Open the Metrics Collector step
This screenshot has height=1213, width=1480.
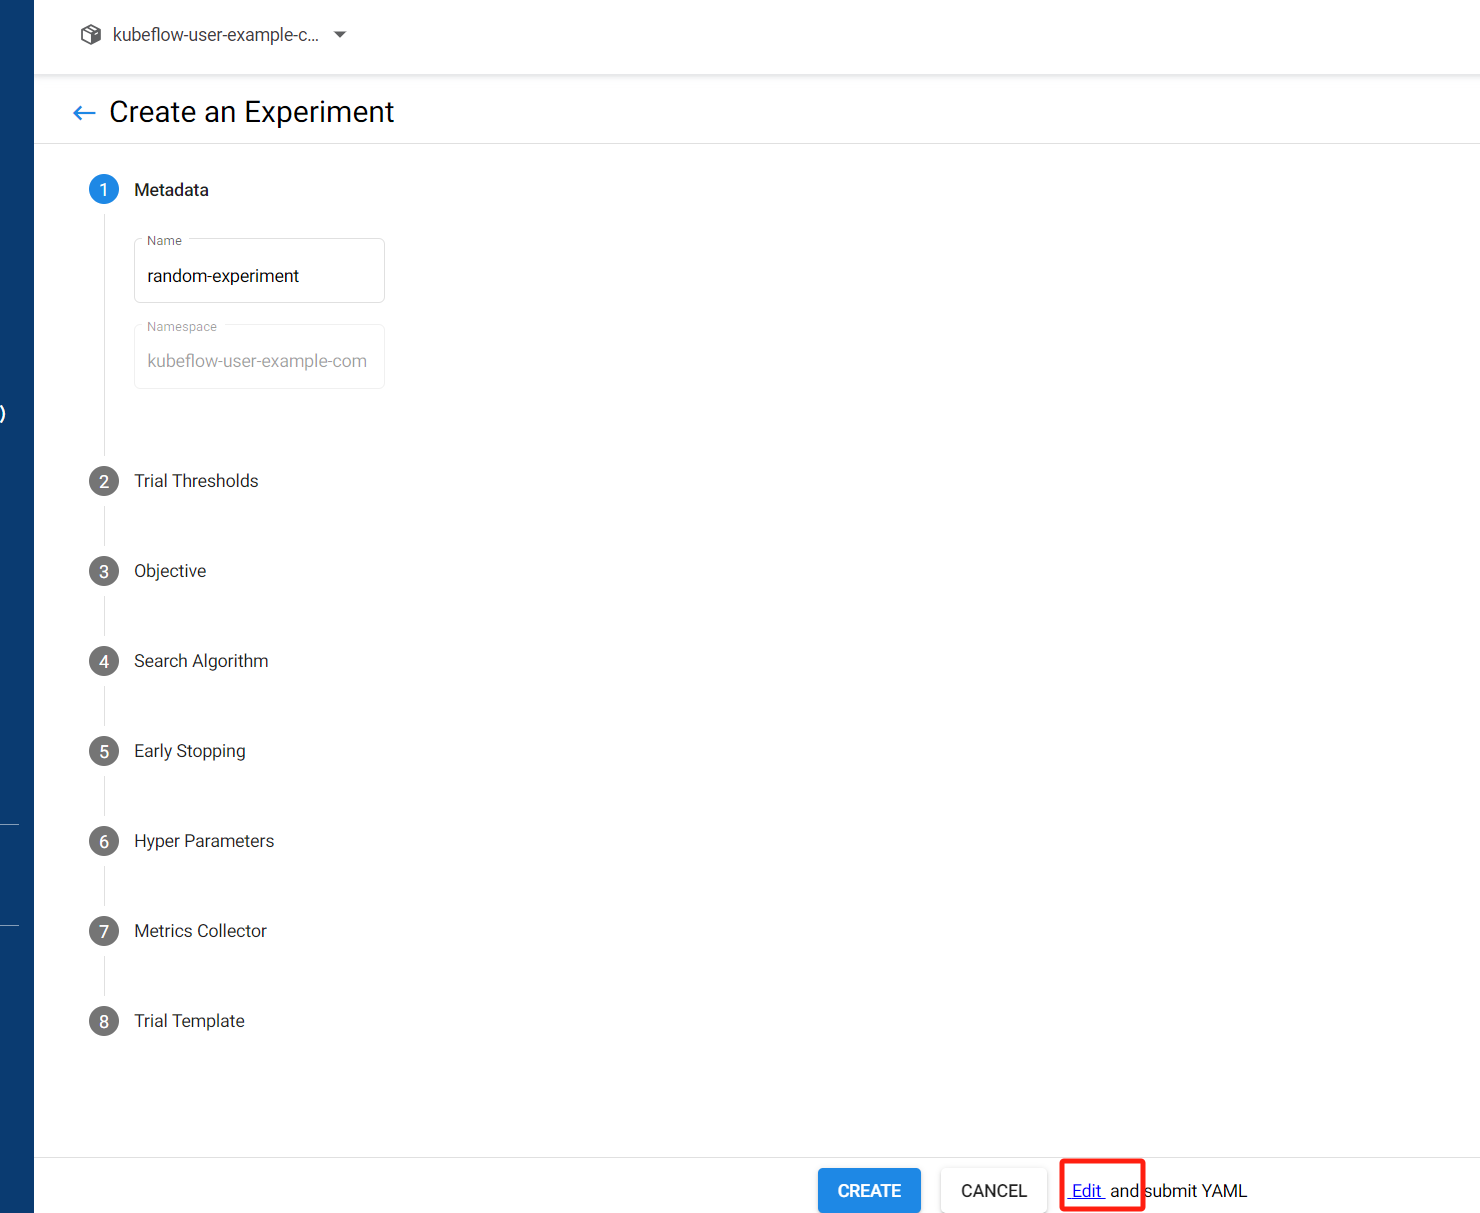[200, 931]
